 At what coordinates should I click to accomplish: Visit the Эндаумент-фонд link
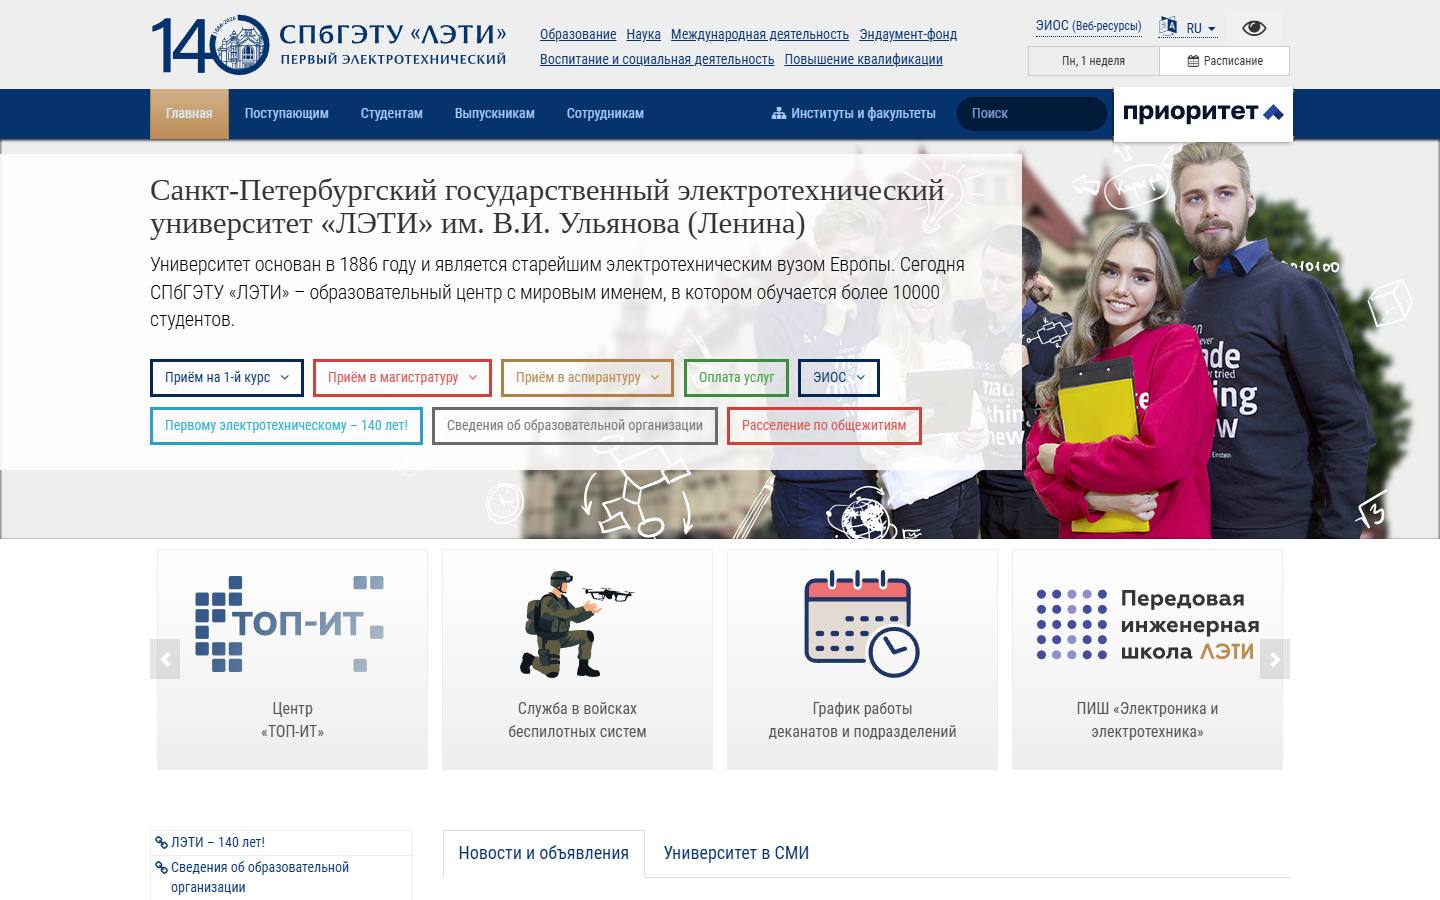(x=908, y=35)
